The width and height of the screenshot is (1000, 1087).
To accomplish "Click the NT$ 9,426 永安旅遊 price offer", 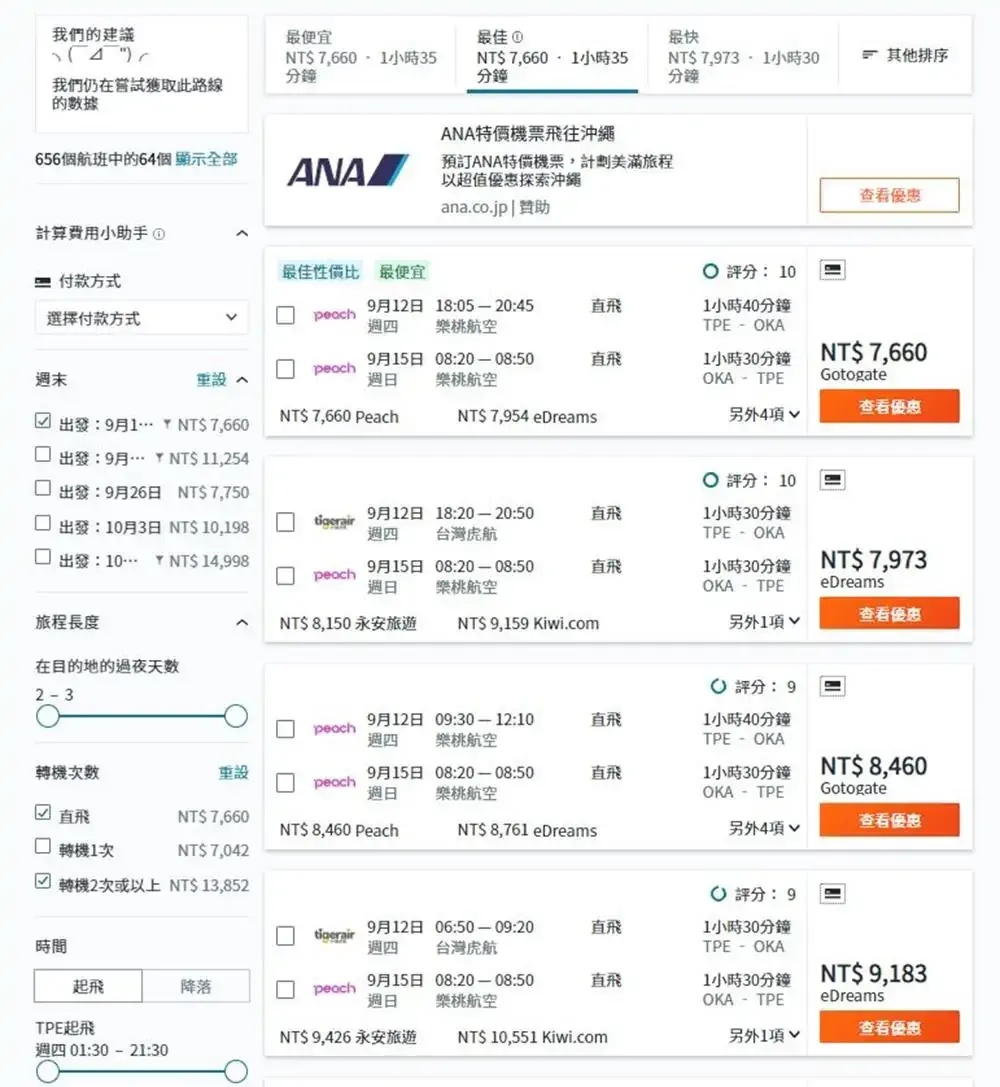I will tap(348, 1037).
